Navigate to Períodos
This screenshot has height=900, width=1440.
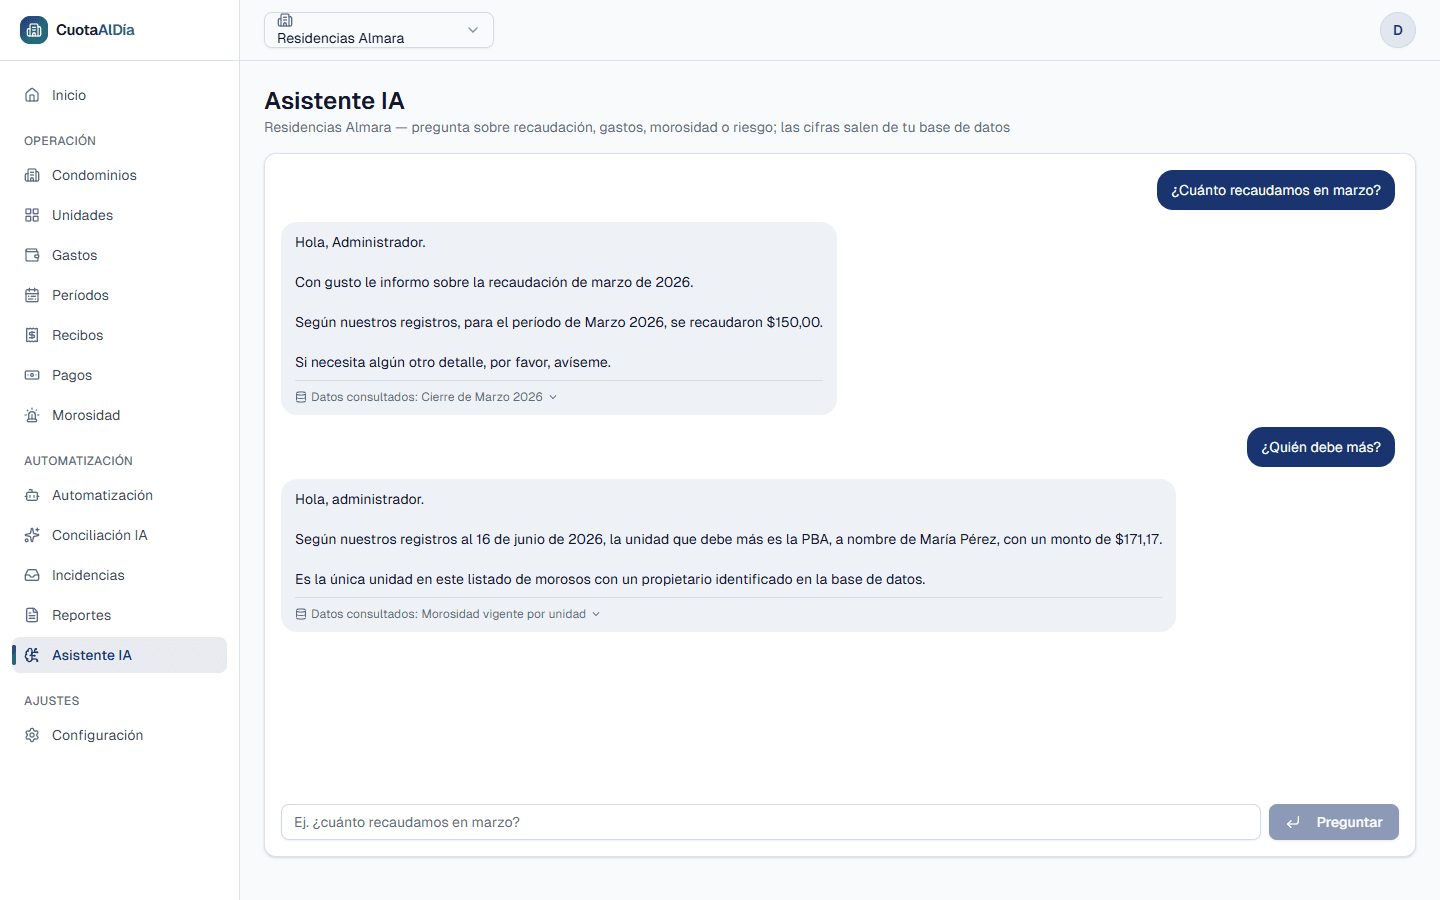[x=120, y=295]
